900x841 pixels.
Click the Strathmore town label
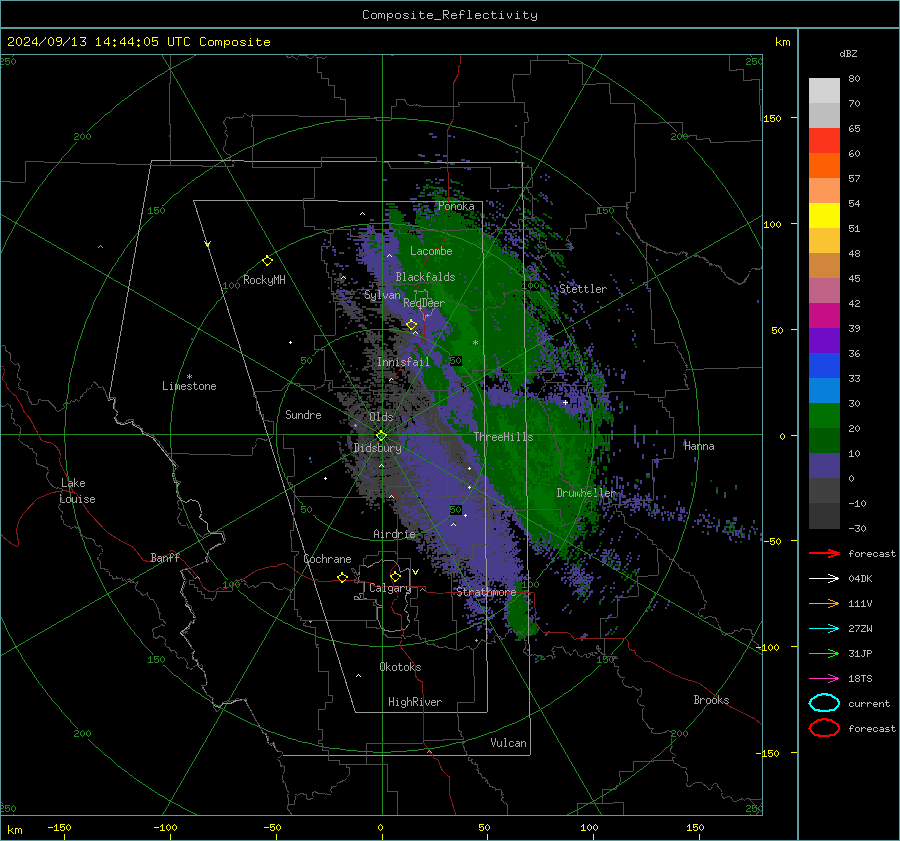[486, 592]
